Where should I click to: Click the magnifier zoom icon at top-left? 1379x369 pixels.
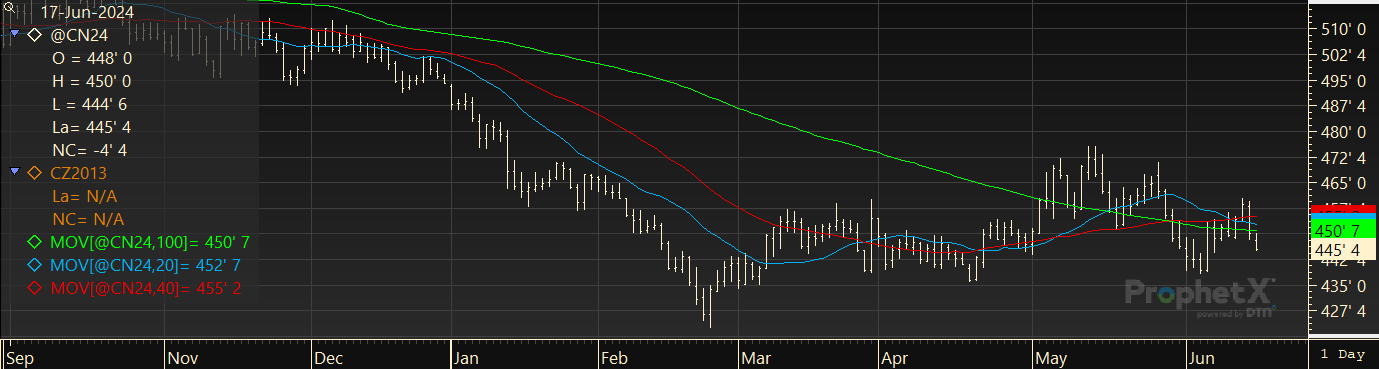[8, 7]
